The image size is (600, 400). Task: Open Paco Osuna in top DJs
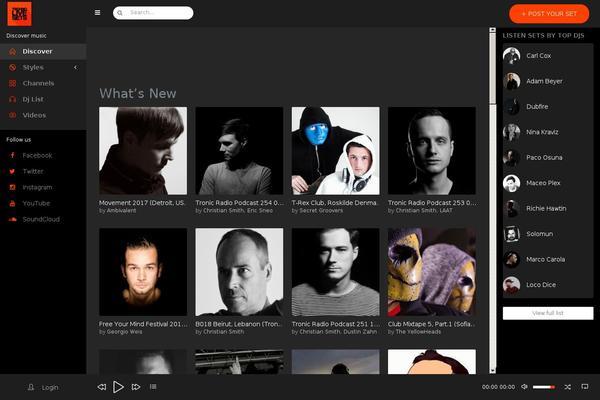pos(544,158)
